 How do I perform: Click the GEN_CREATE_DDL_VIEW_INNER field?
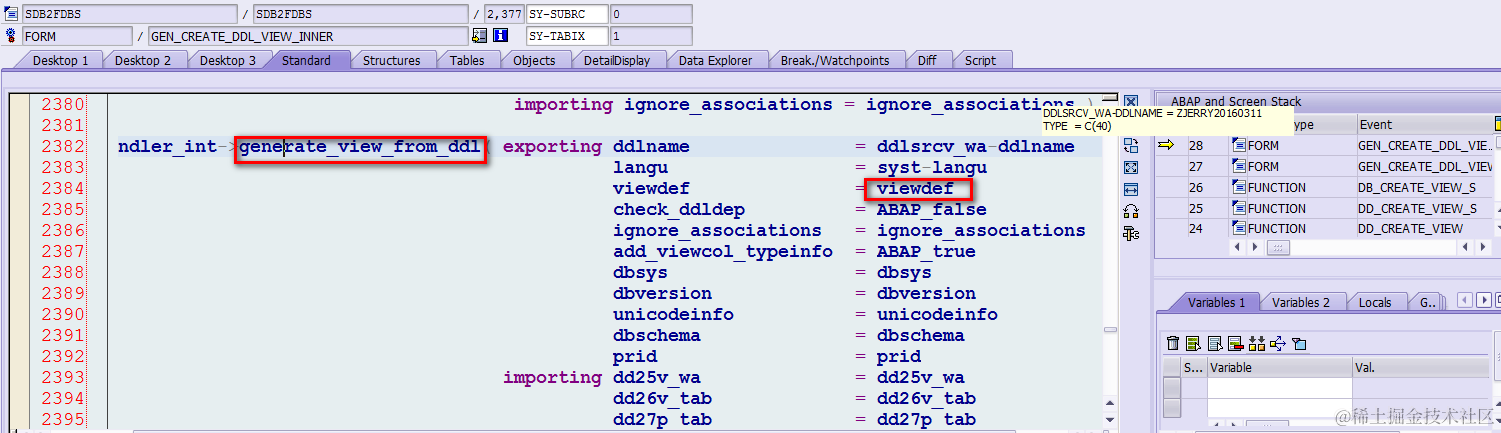point(308,36)
